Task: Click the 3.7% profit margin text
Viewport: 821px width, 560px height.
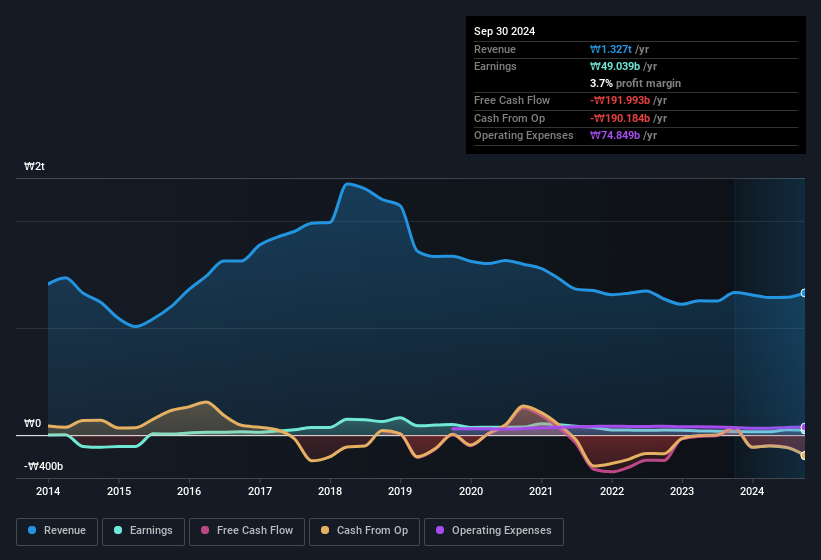Action: (x=635, y=83)
